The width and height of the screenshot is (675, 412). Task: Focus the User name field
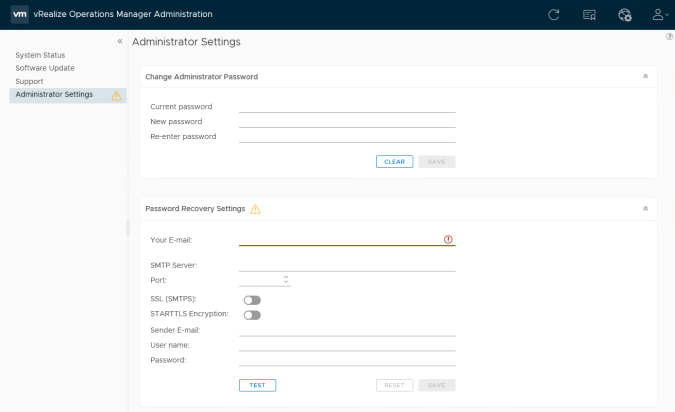click(347, 345)
